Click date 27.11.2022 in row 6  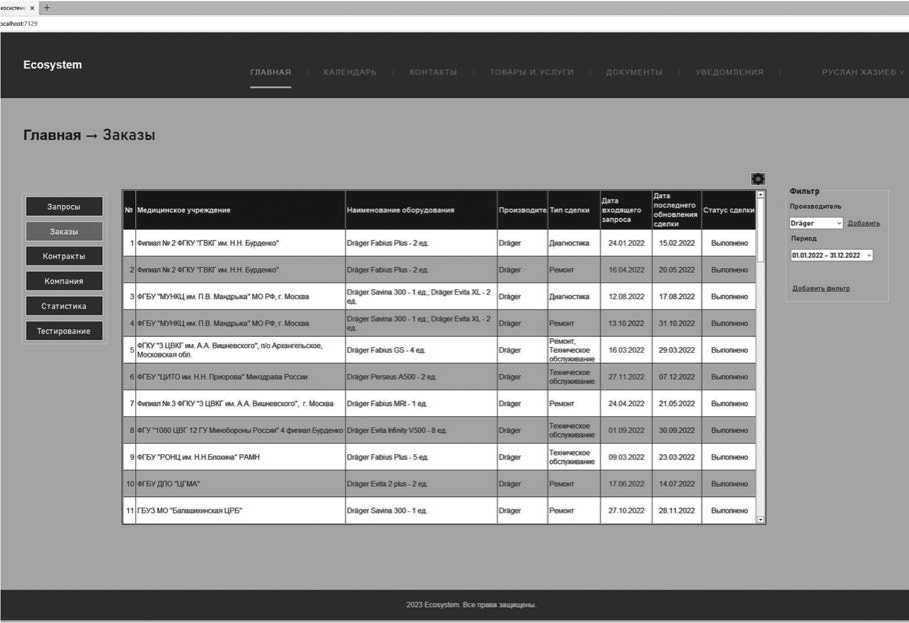tap(626, 377)
